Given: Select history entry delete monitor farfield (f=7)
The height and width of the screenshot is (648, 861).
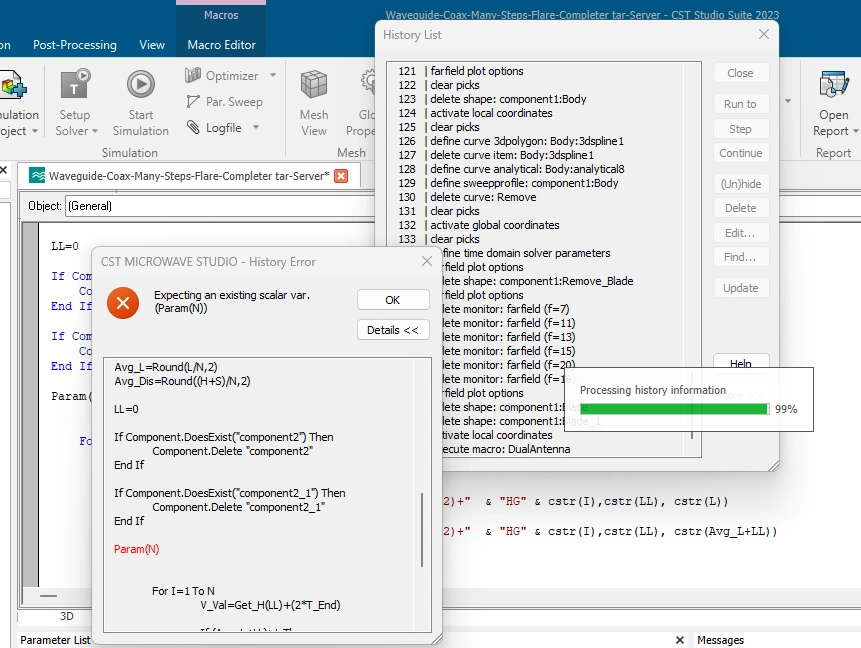Looking at the screenshot, I should (506, 309).
